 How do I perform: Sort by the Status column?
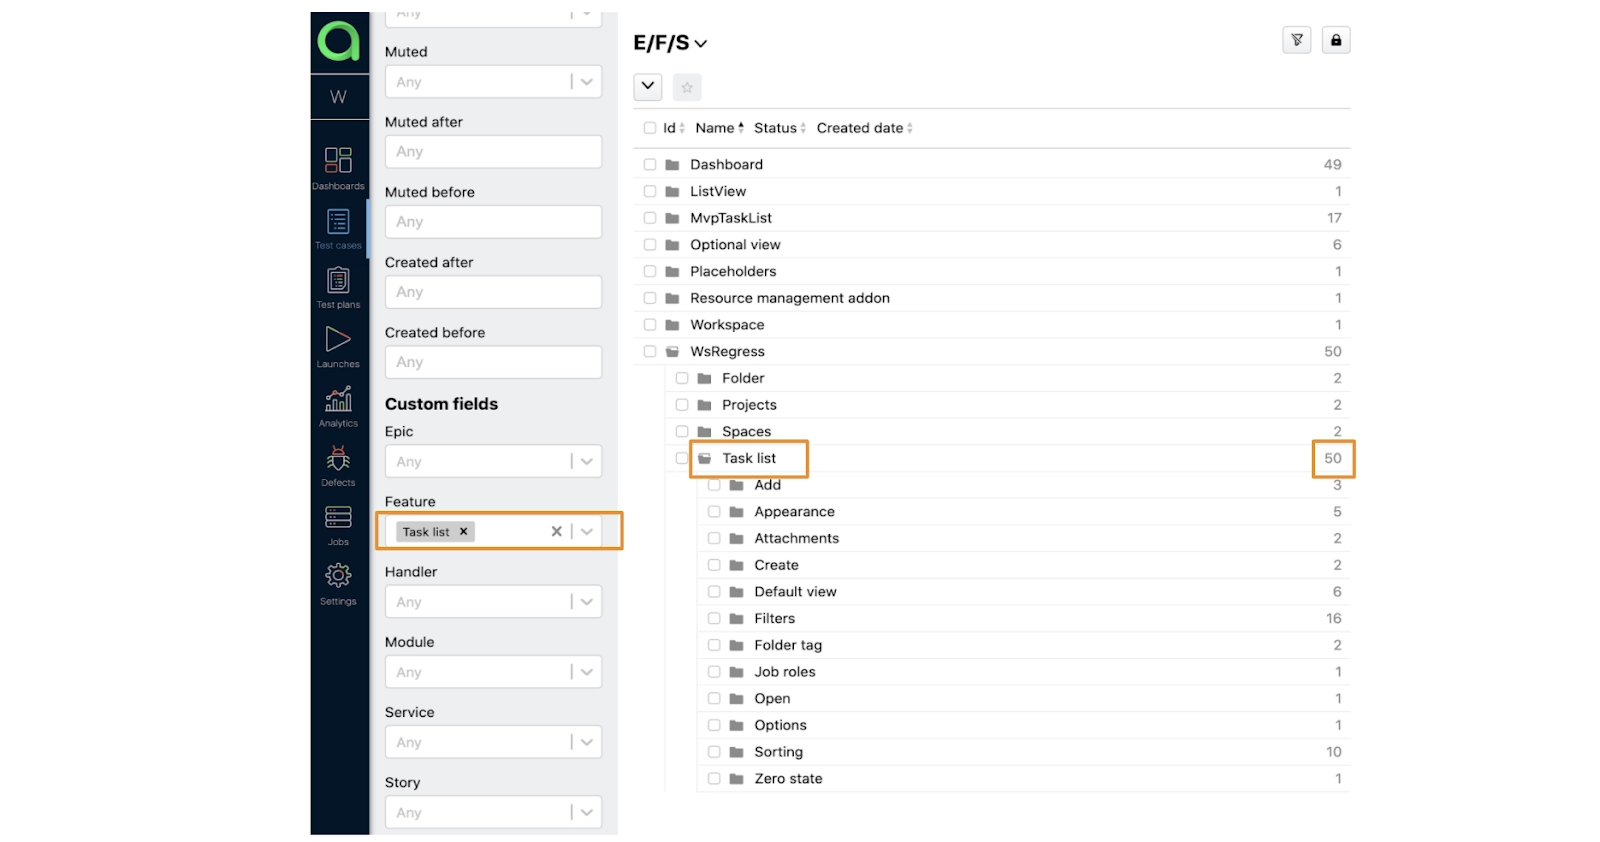coord(779,128)
